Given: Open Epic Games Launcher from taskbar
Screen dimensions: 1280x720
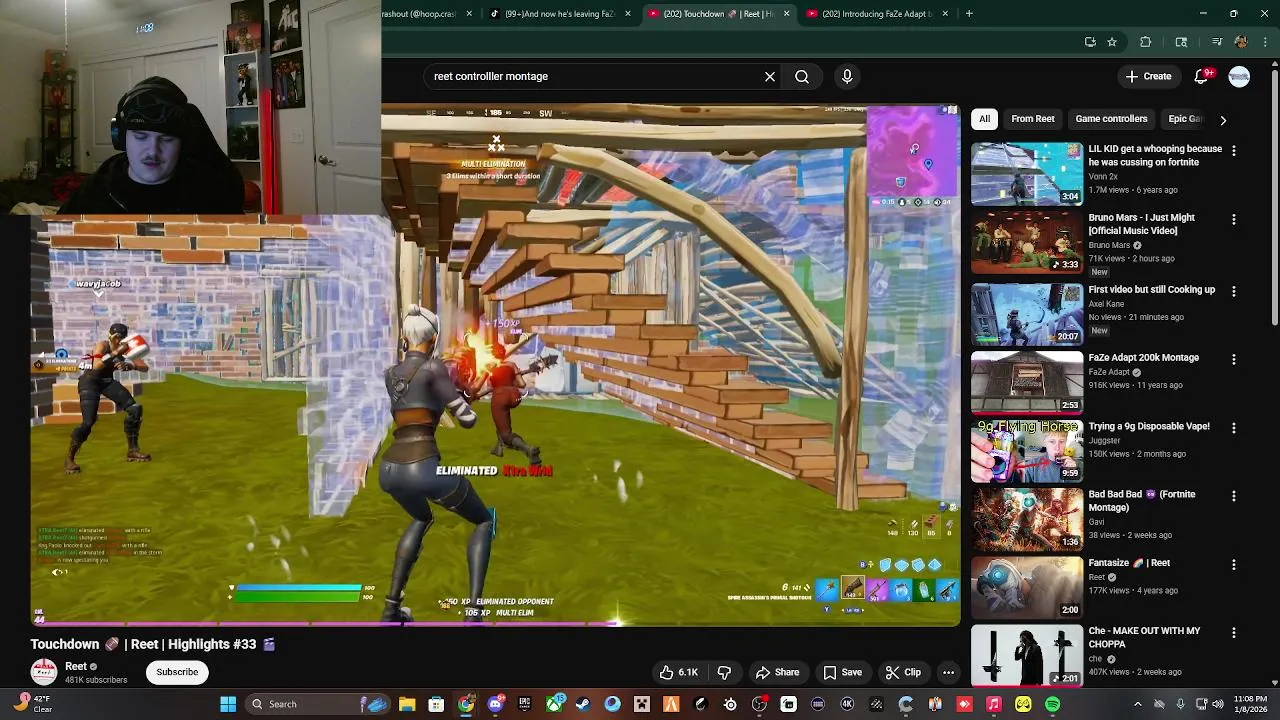Looking at the screenshot, I should (x=524, y=704).
